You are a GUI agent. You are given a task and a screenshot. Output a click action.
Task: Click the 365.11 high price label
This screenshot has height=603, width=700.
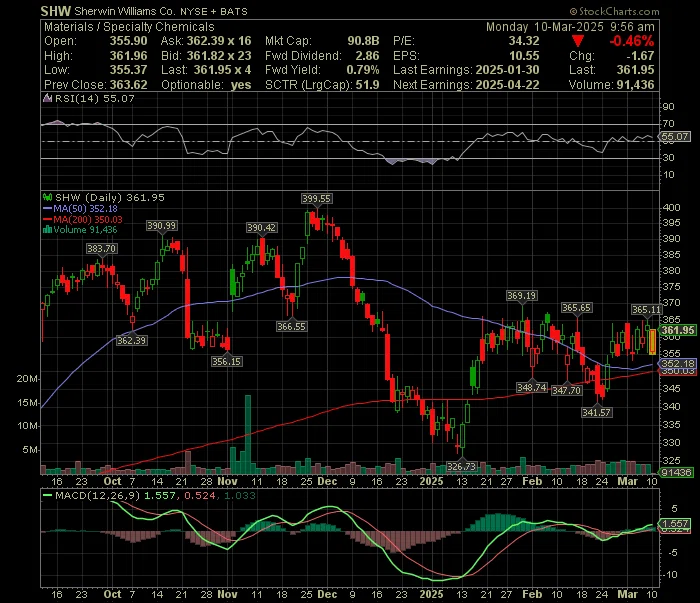point(646,309)
